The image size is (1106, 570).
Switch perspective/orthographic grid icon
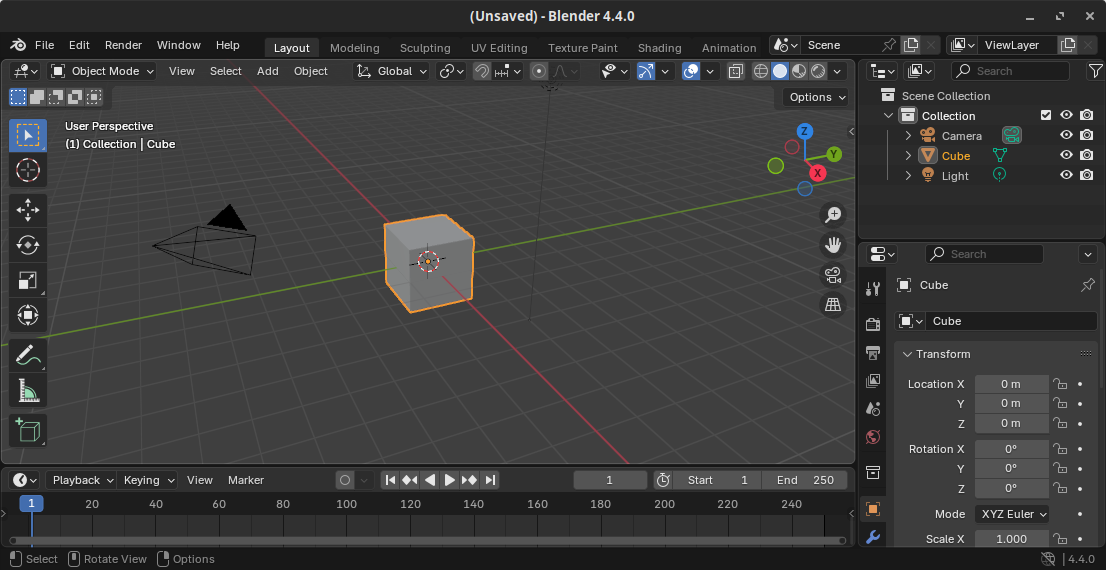833,305
